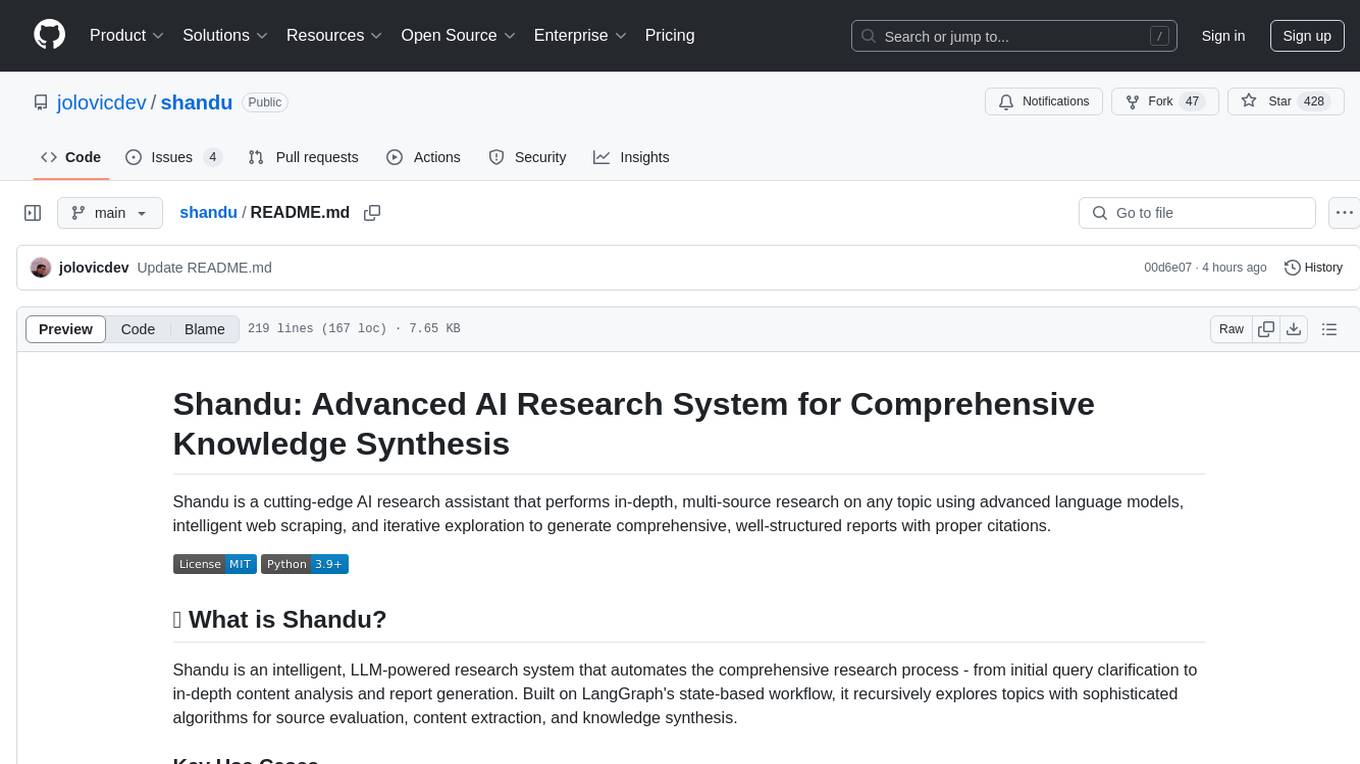This screenshot has width=1360, height=764.
Task: Open the more file options menu
Action: tap(1344, 213)
